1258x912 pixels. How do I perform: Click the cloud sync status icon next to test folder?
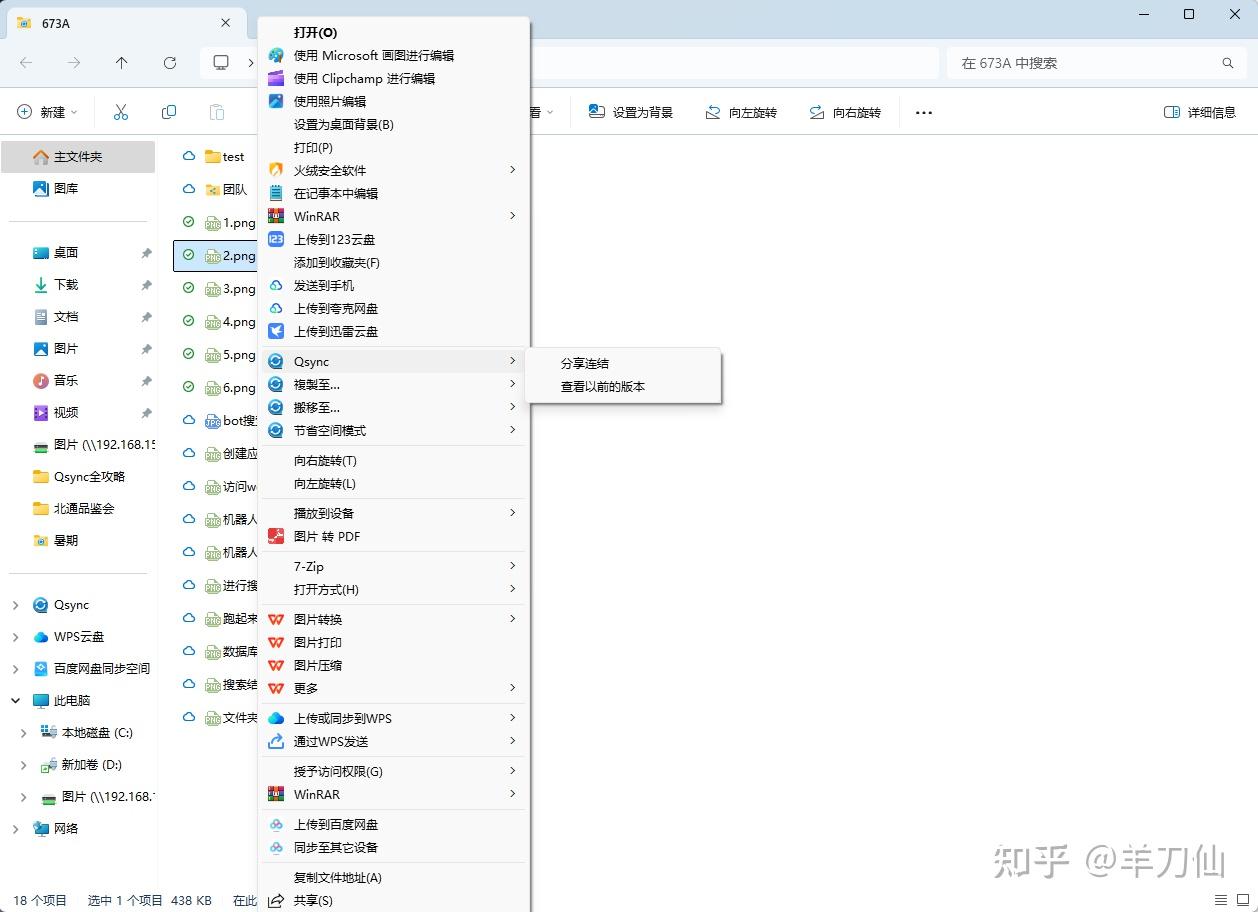(x=189, y=156)
